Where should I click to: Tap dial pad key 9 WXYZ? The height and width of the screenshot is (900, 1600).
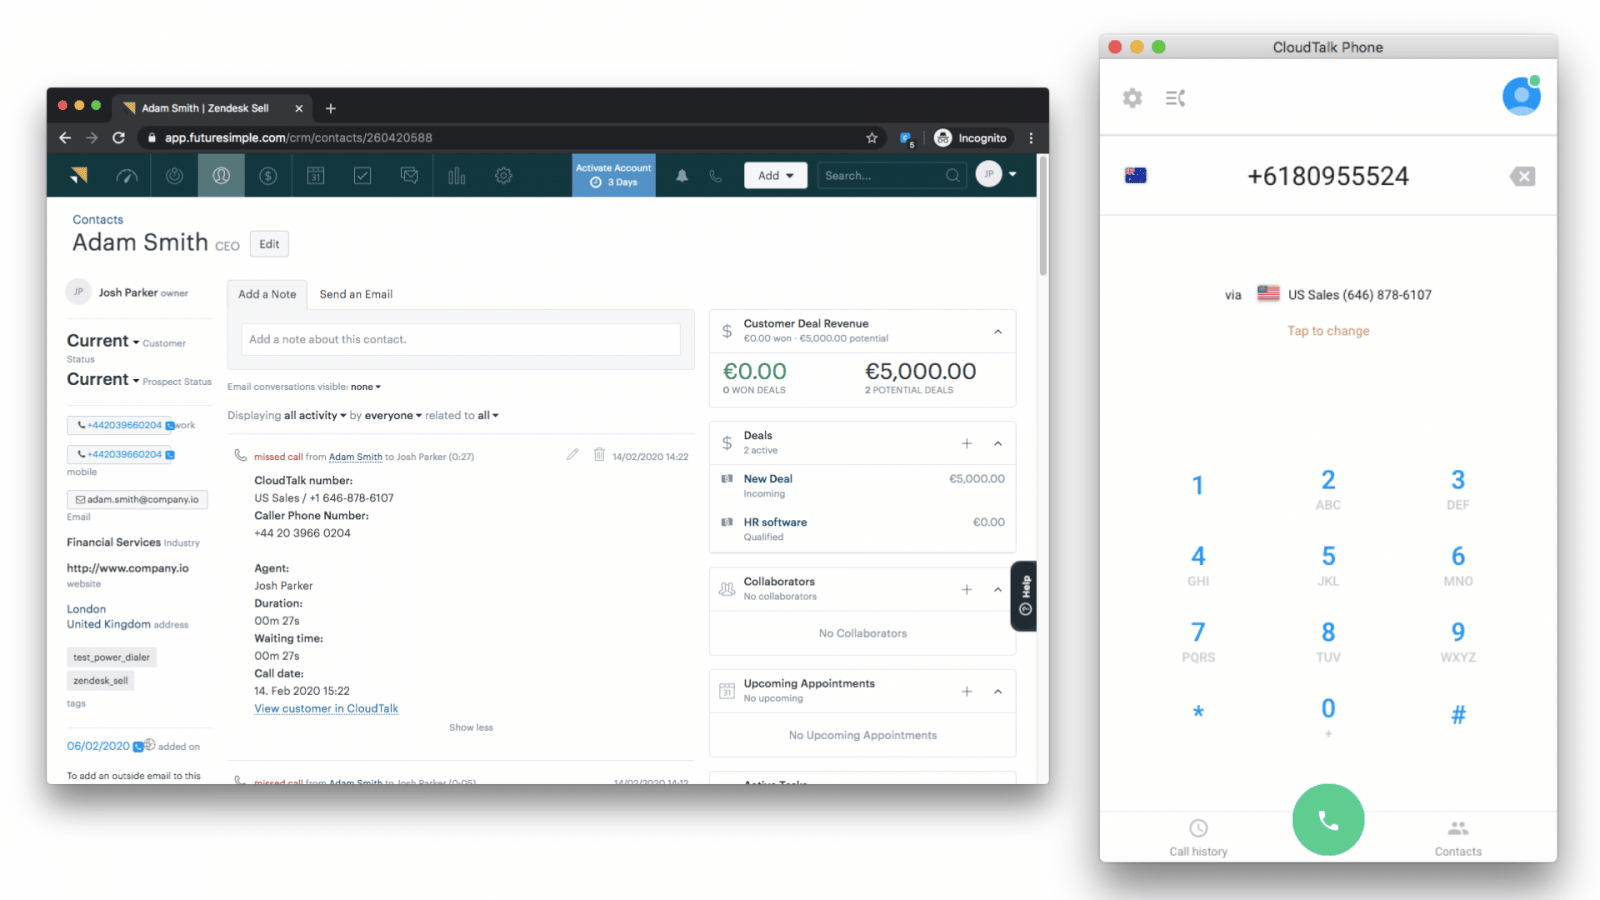point(1458,641)
